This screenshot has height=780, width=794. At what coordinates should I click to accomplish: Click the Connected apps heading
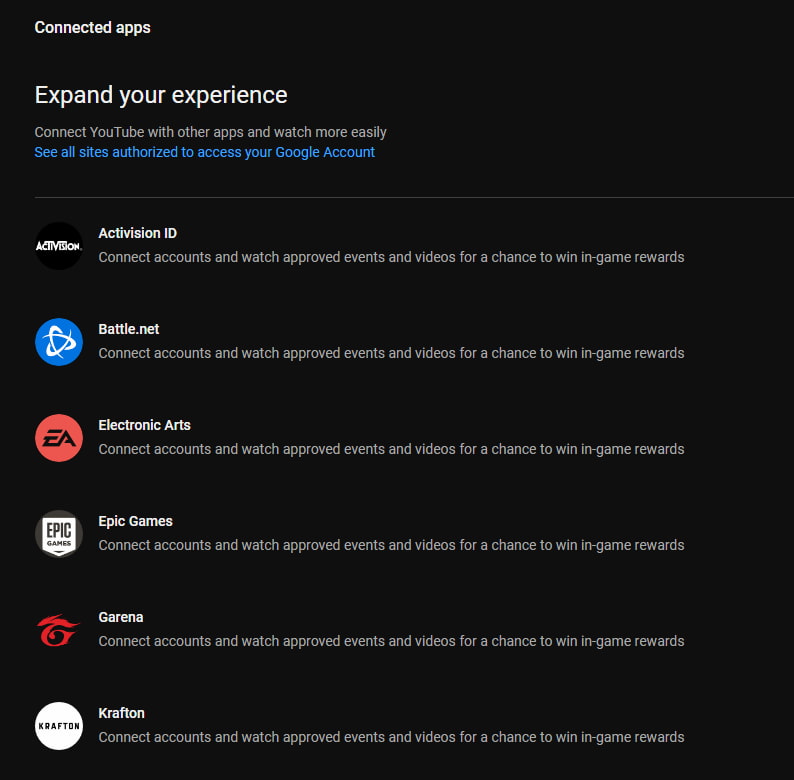(x=92, y=27)
